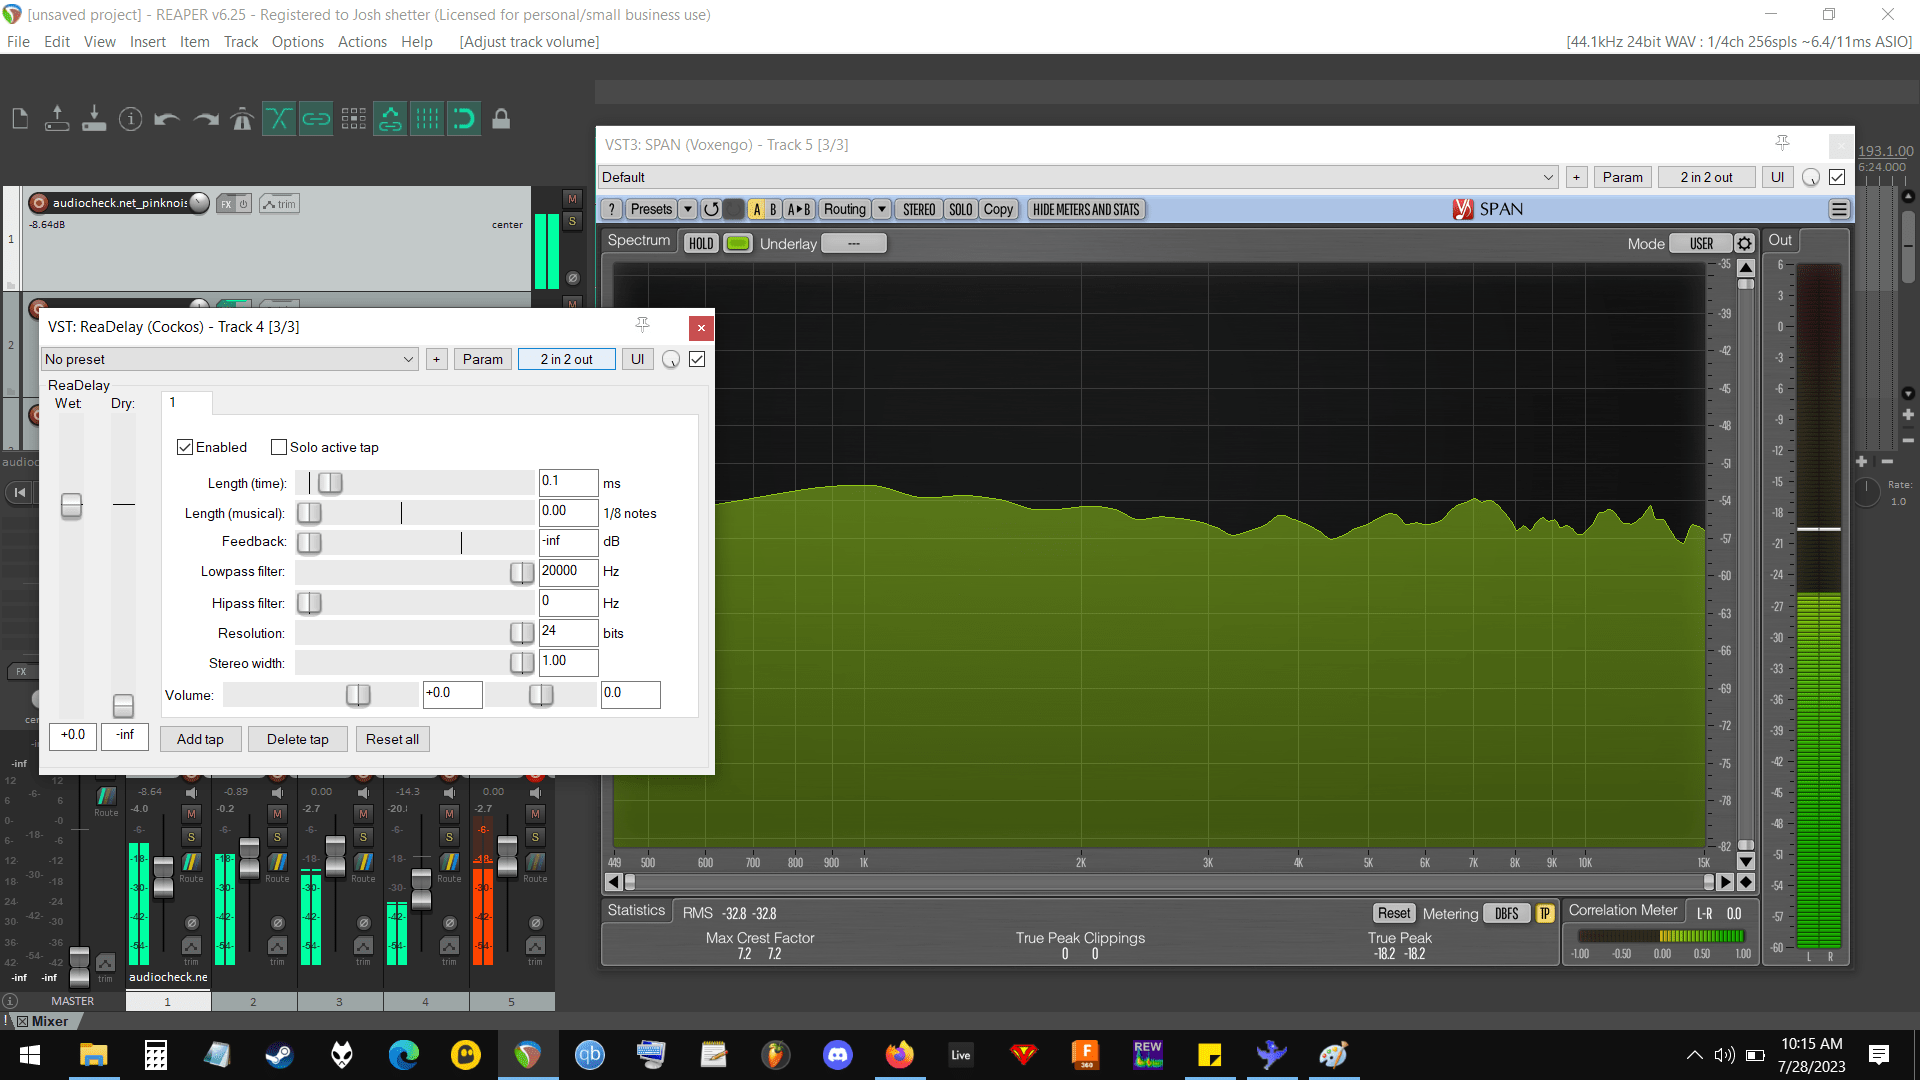Toggle Item grouping chain-link icon
Viewport: 1920px width, 1080px height.
[x=316, y=119]
